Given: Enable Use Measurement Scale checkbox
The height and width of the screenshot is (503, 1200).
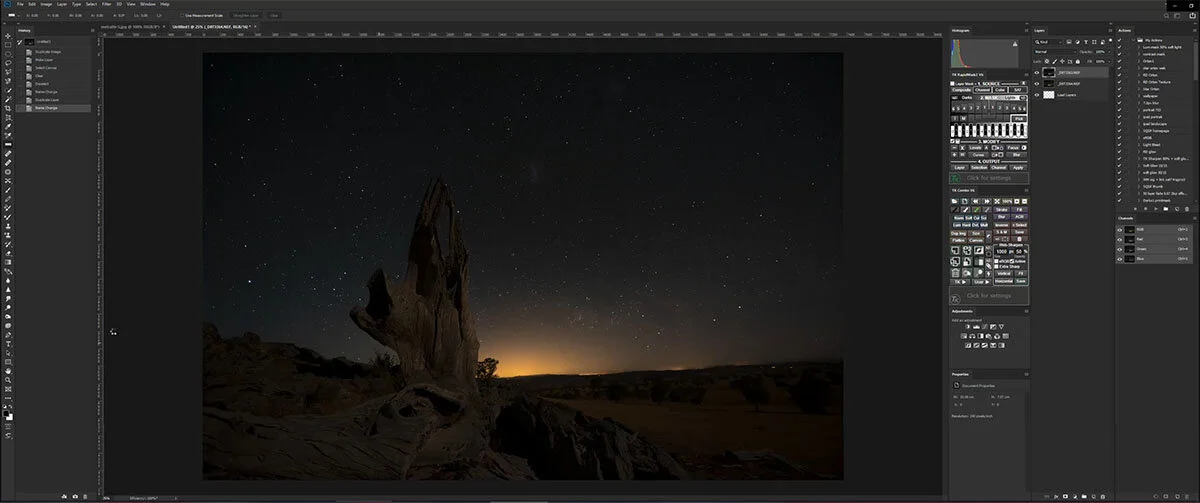Looking at the screenshot, I should click(x=182, y=15).
